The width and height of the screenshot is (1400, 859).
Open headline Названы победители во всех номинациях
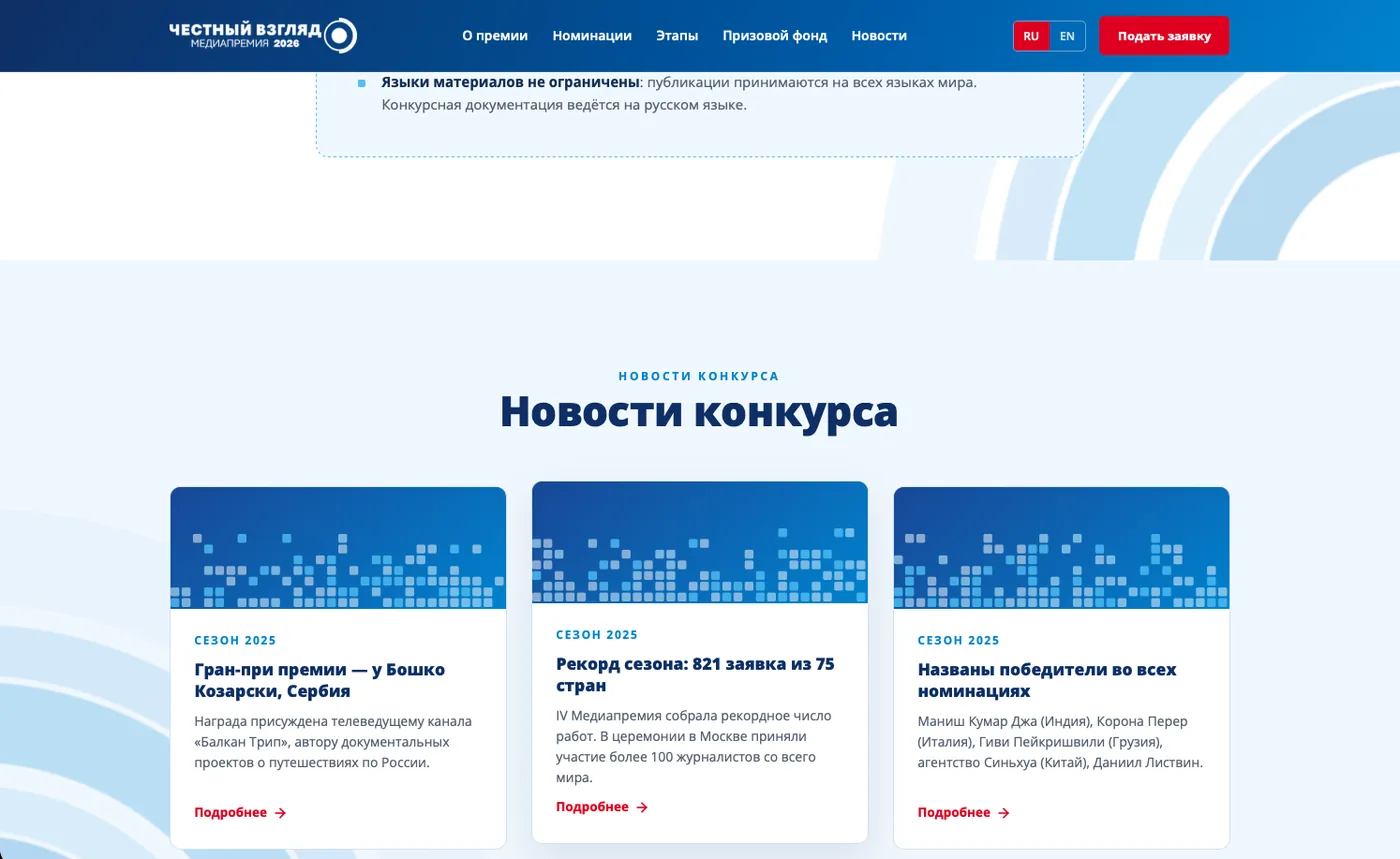click(1047, 680)
